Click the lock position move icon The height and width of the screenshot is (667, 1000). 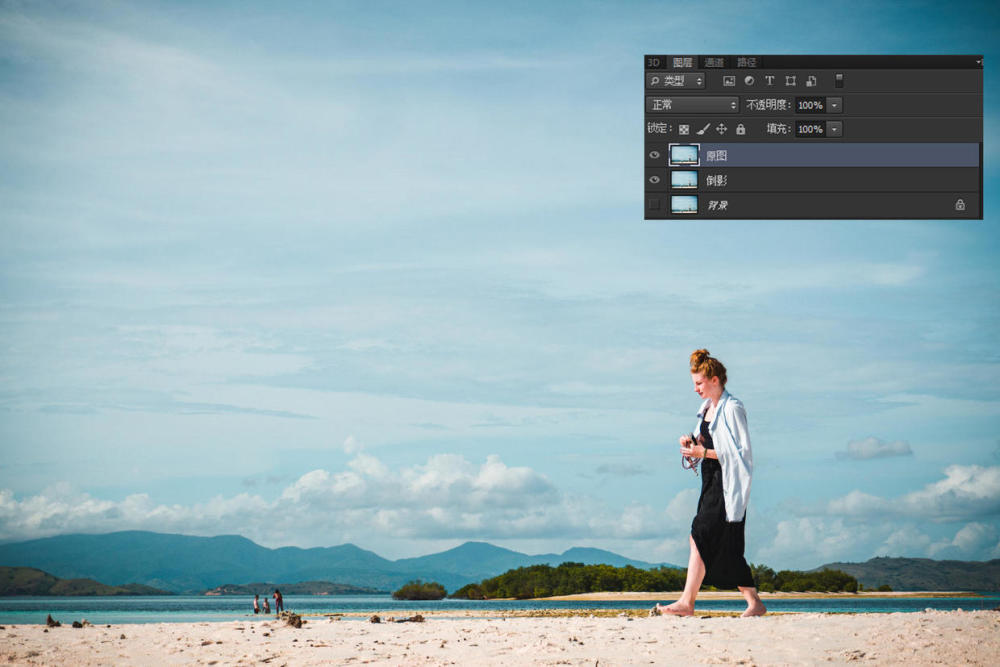[x=721, y=129]
